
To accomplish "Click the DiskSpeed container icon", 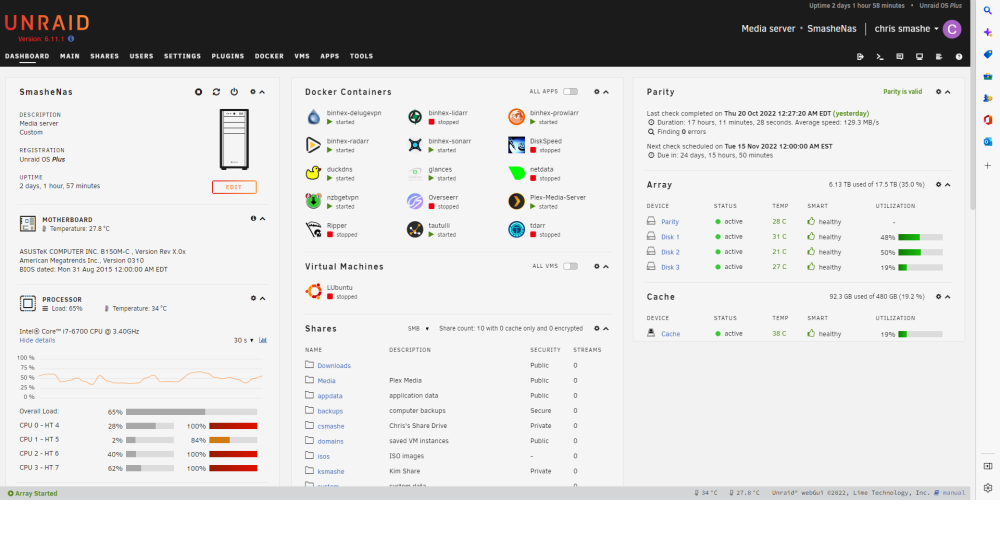I will tap(516, 145).
